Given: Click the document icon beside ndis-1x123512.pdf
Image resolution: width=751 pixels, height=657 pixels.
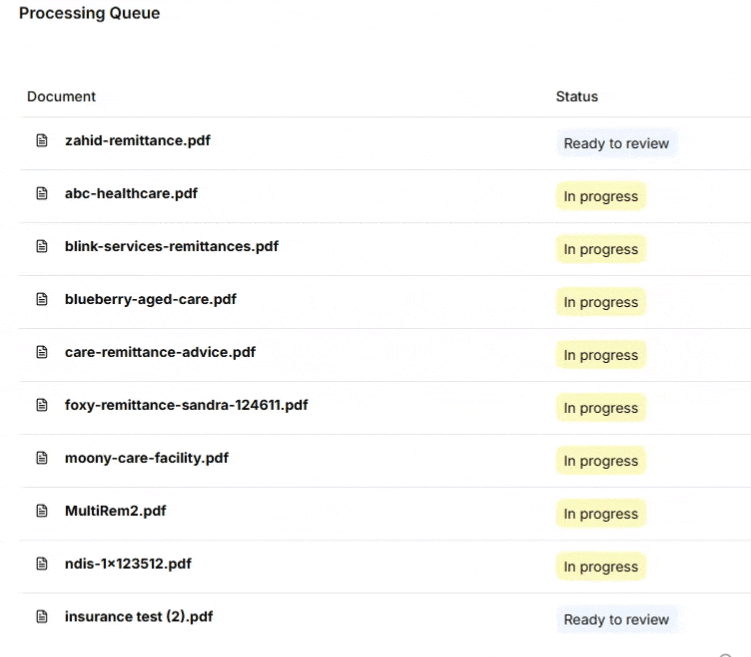Looking at the screenshot, I should pos(42,564).
